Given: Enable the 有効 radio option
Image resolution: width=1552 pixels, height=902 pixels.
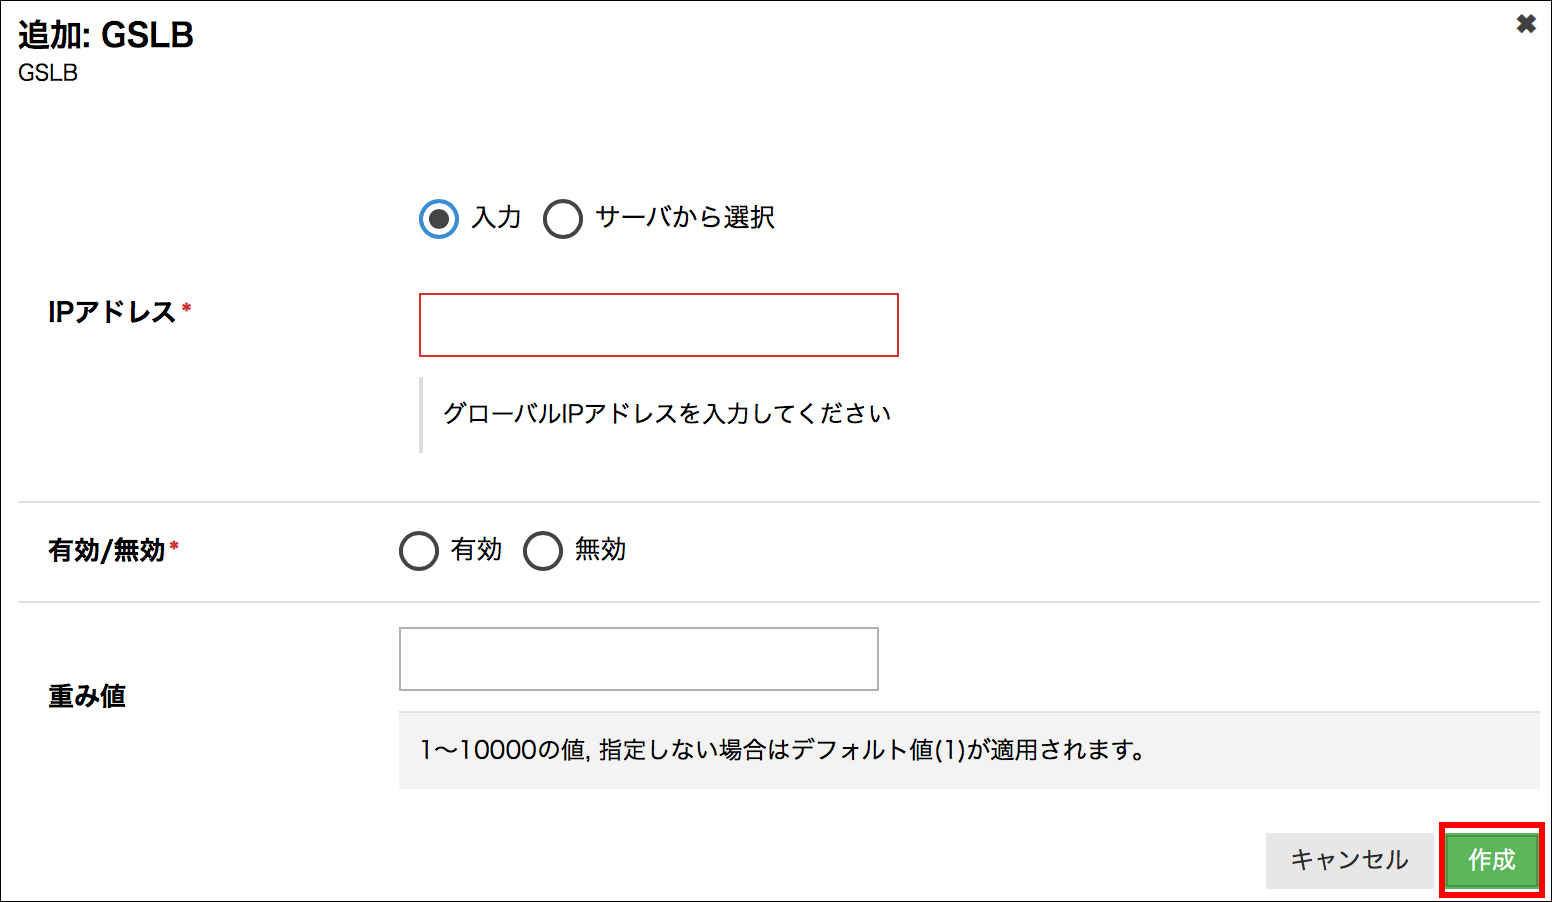Looking at the screenshot, I should (419, 551).
